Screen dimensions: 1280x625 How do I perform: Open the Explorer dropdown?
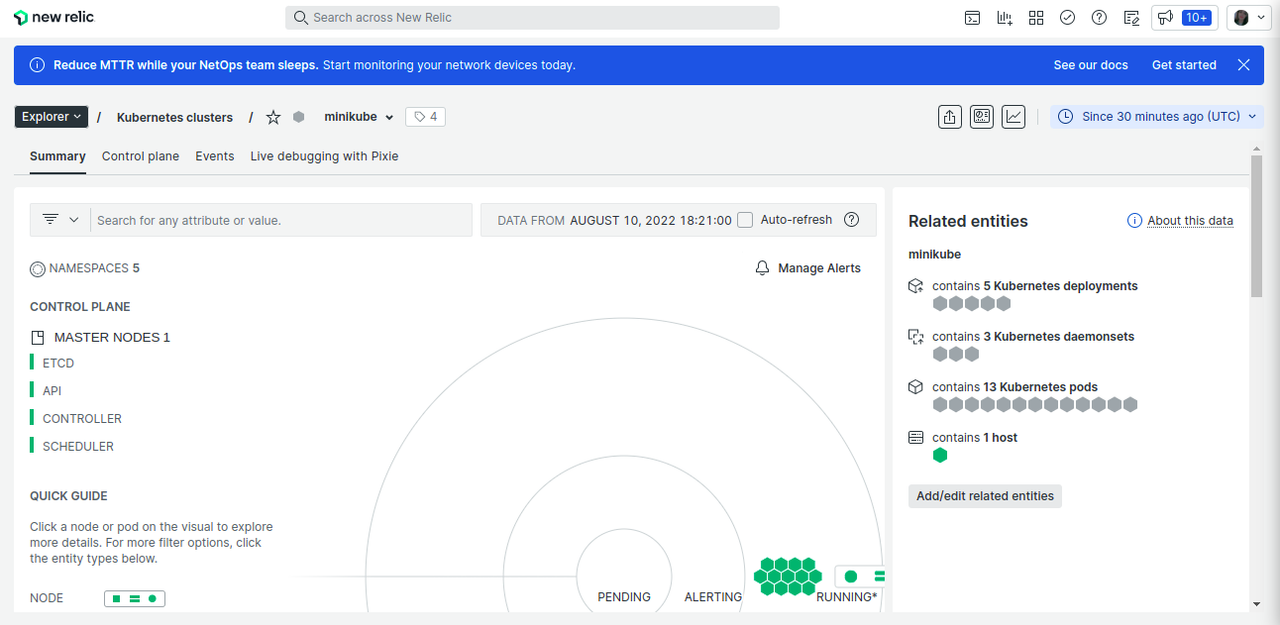tap(51, 117)
